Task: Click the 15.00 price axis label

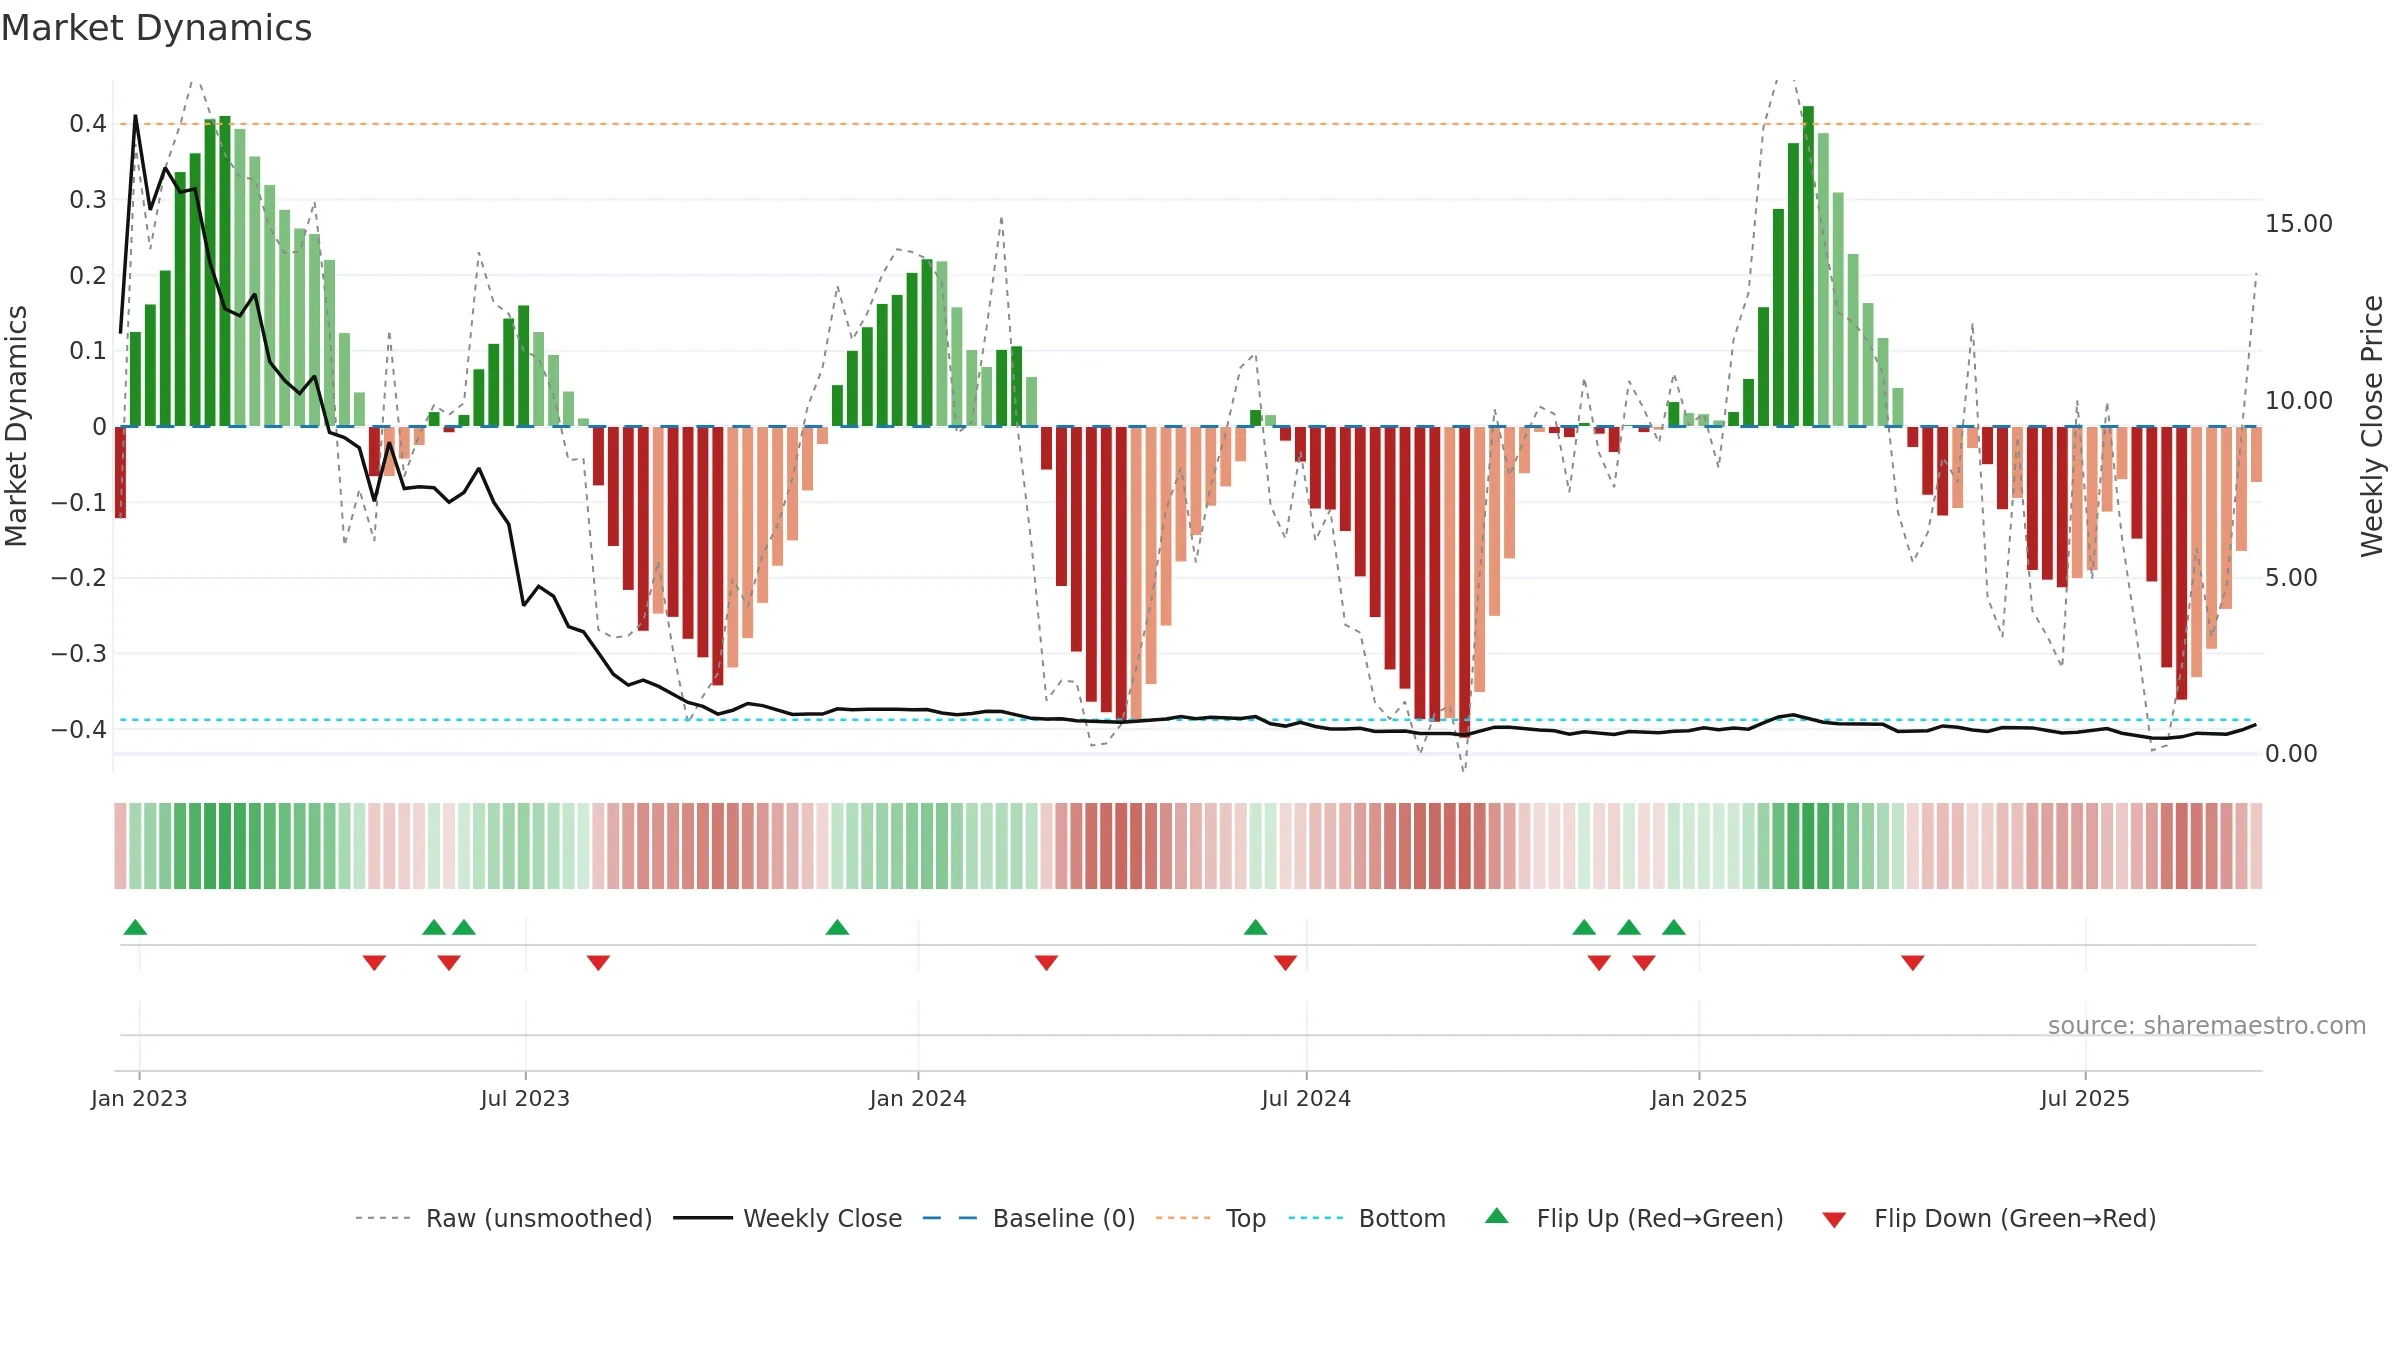Action: pyautogui.click(x=2299, y=223)
